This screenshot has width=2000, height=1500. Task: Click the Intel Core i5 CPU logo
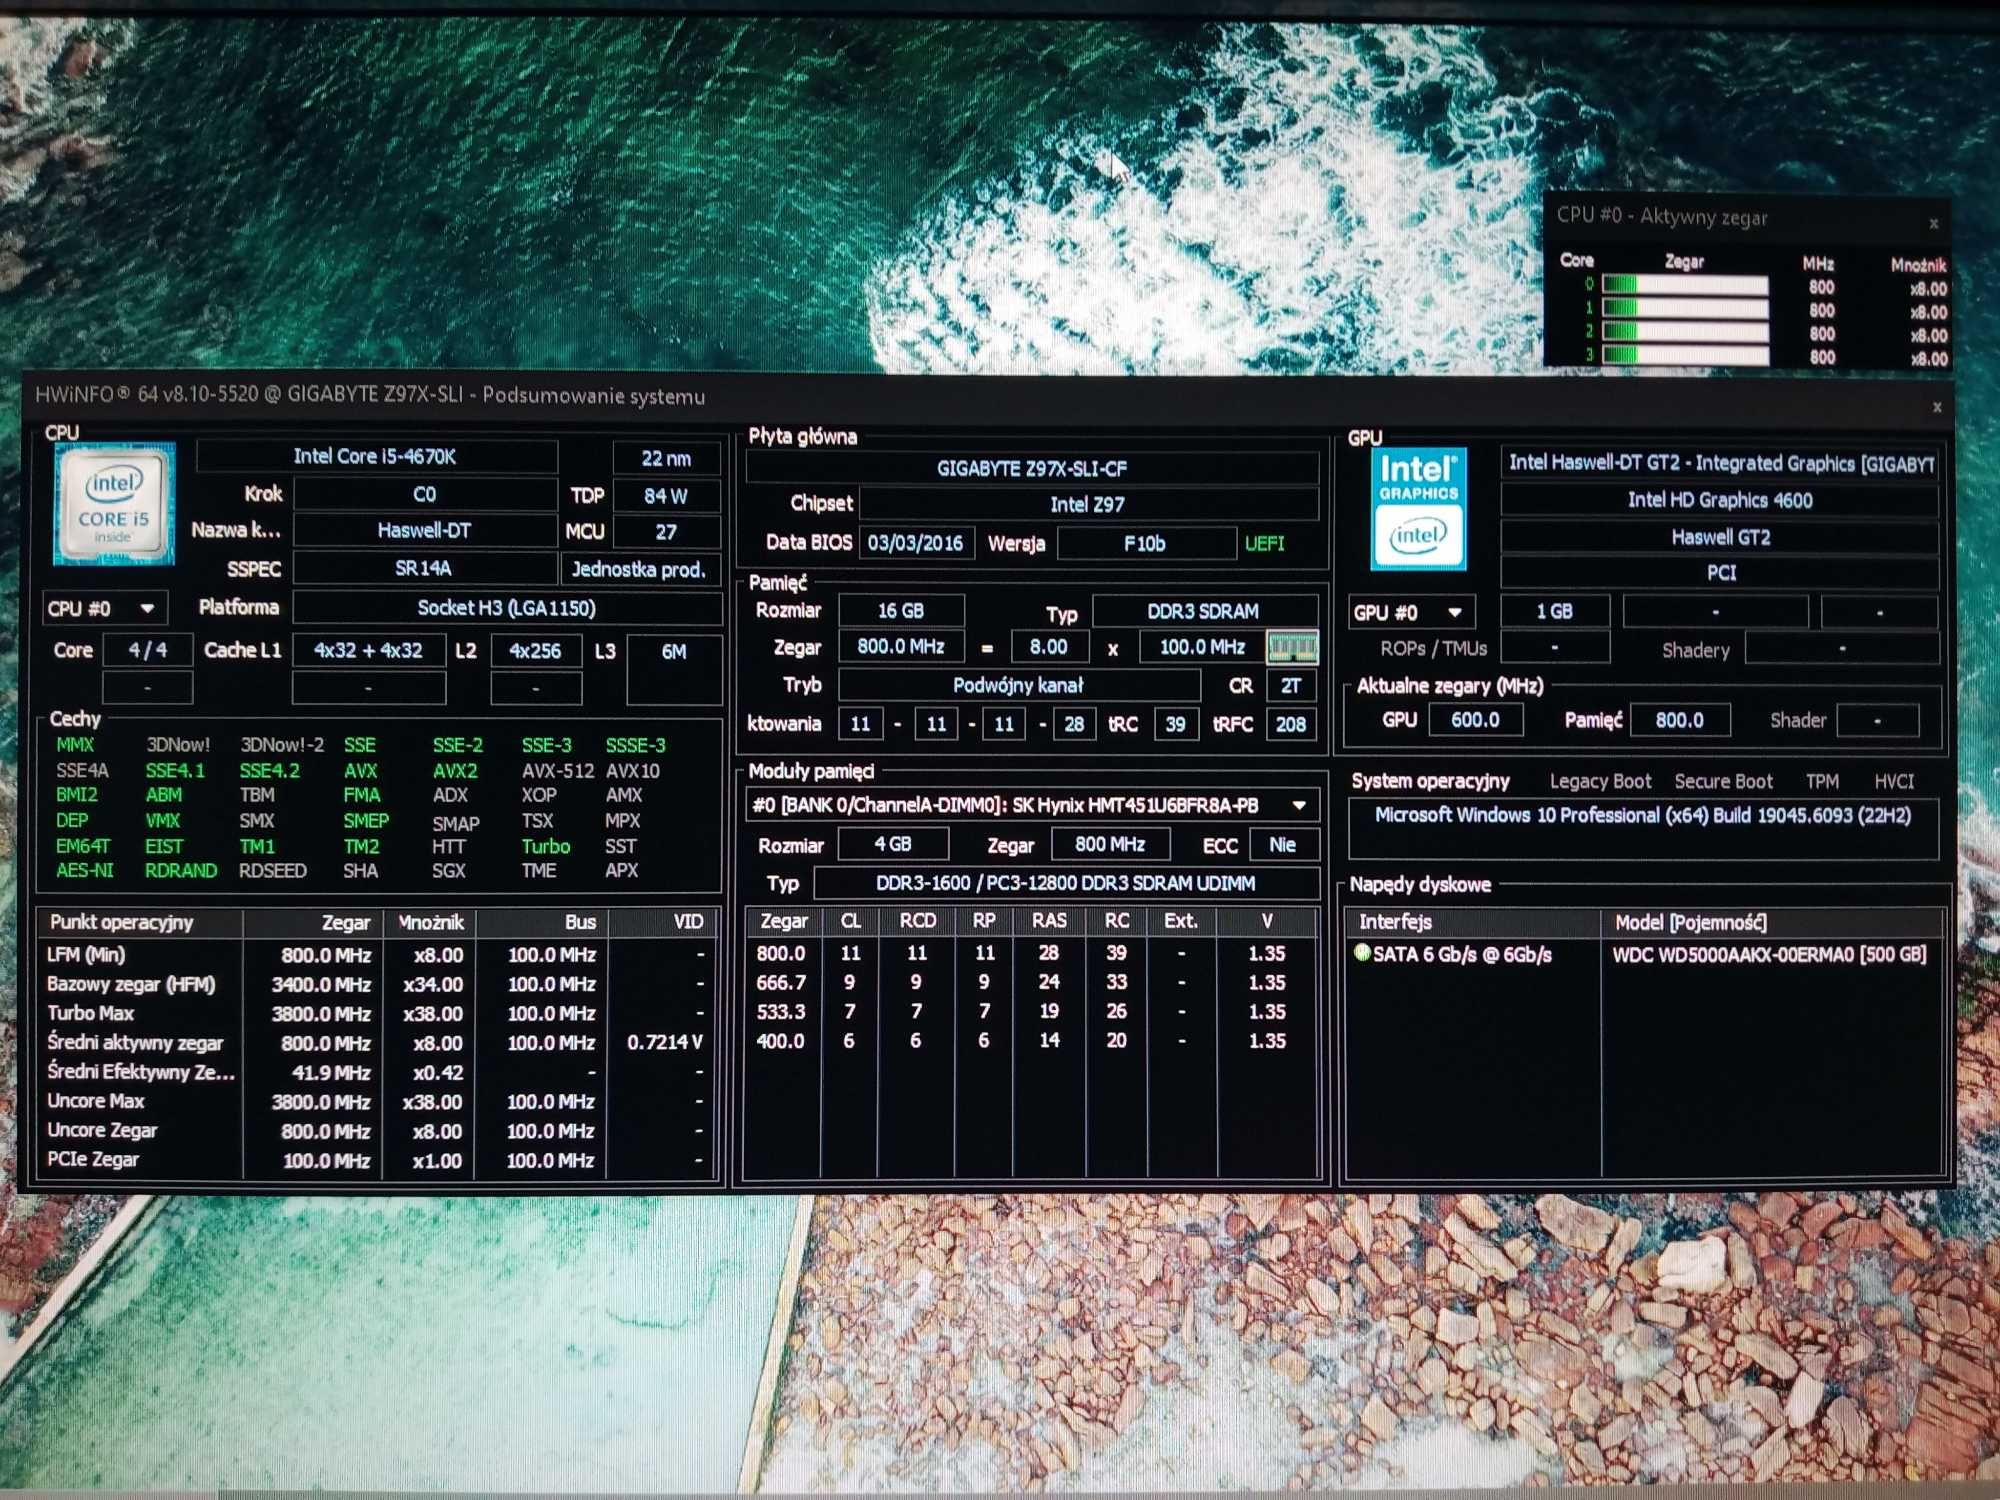click(x=114, y=503)
